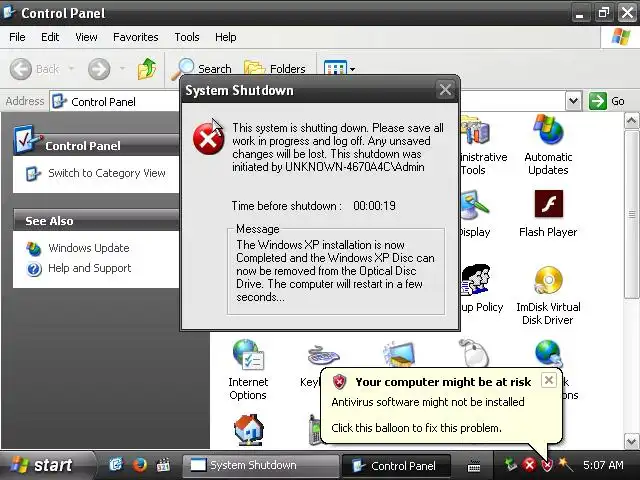
Task: Click the Forward navigation button
Action: coord(99,69)
